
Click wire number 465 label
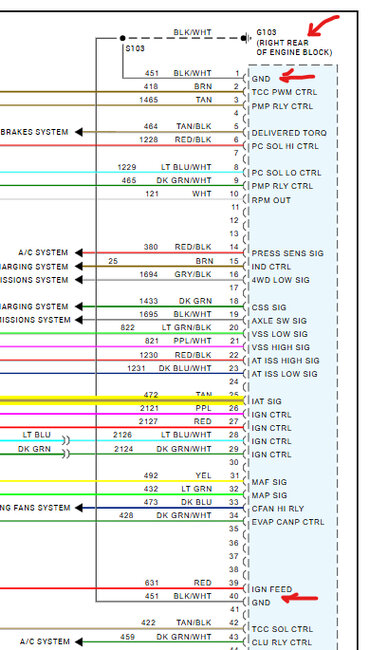pos(129,180)
